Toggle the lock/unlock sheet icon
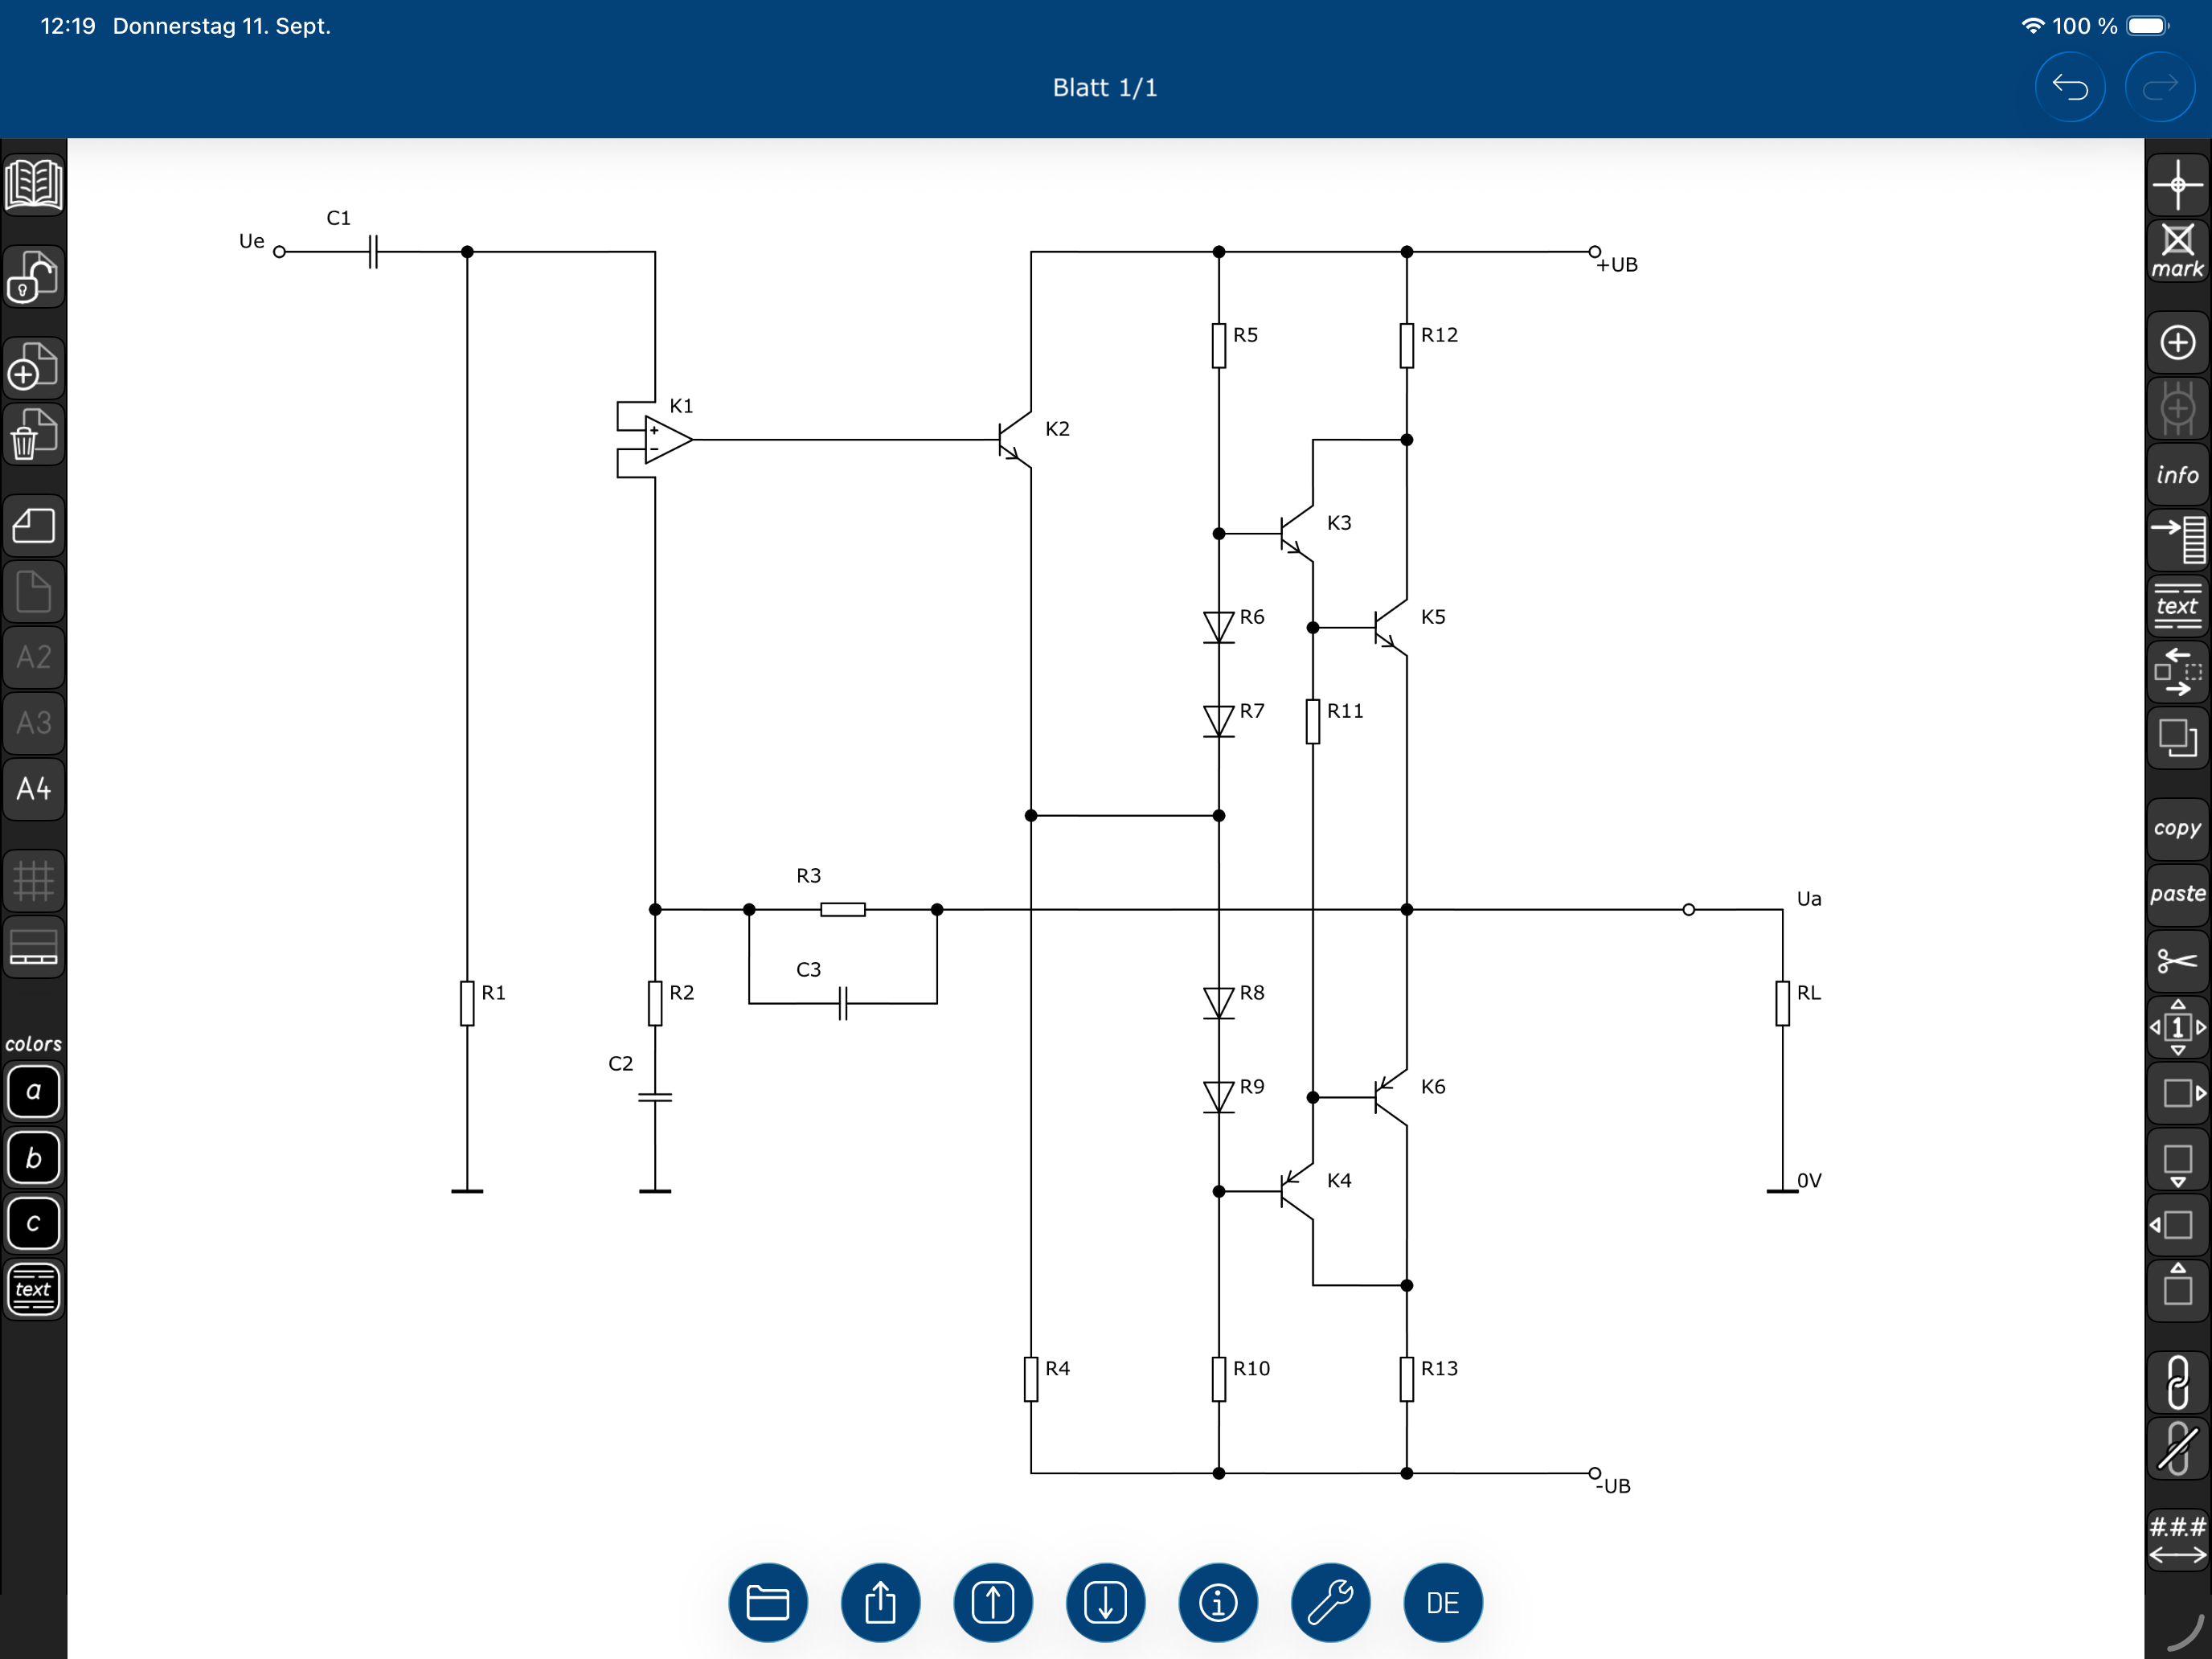This screenshot has height=1659, width=2212. pos(34,277)
